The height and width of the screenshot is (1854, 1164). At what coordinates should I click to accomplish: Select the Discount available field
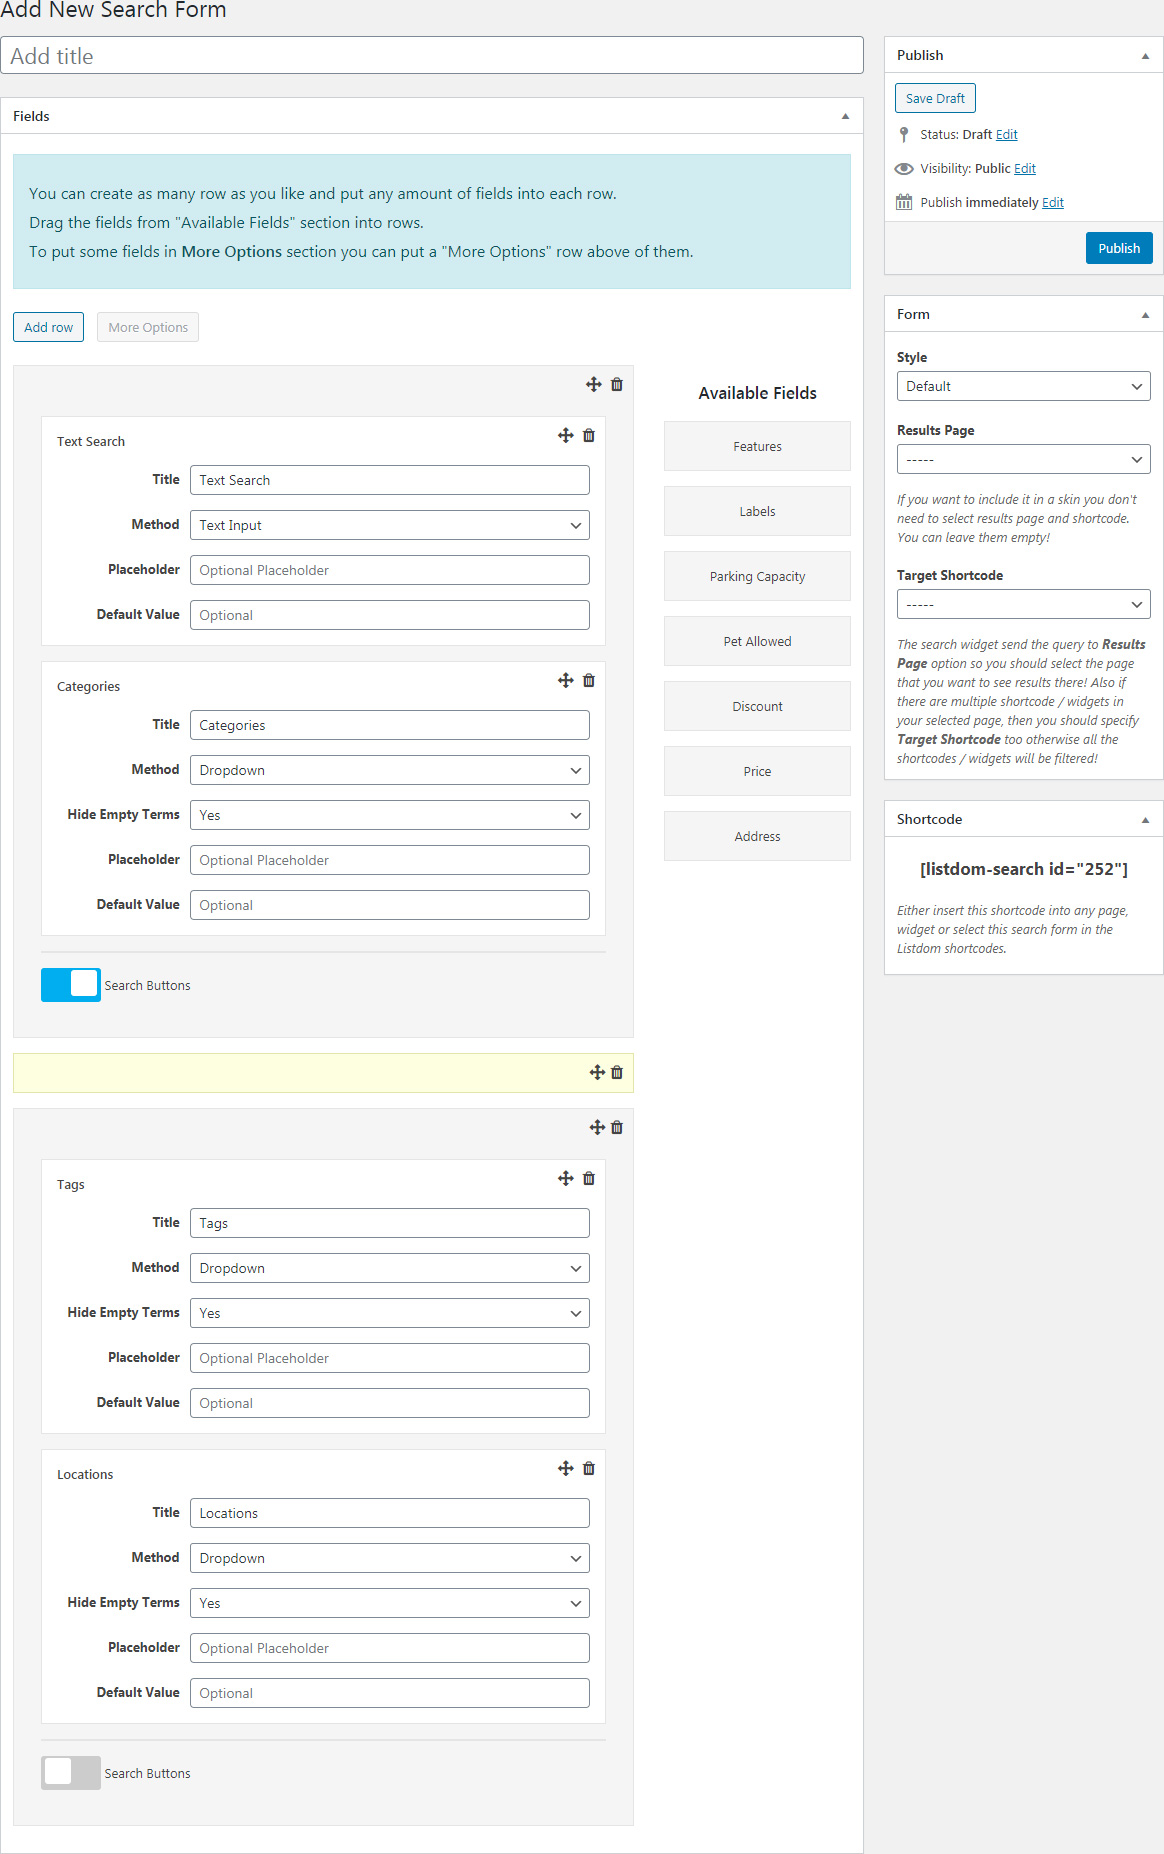(x=757, y=706)
